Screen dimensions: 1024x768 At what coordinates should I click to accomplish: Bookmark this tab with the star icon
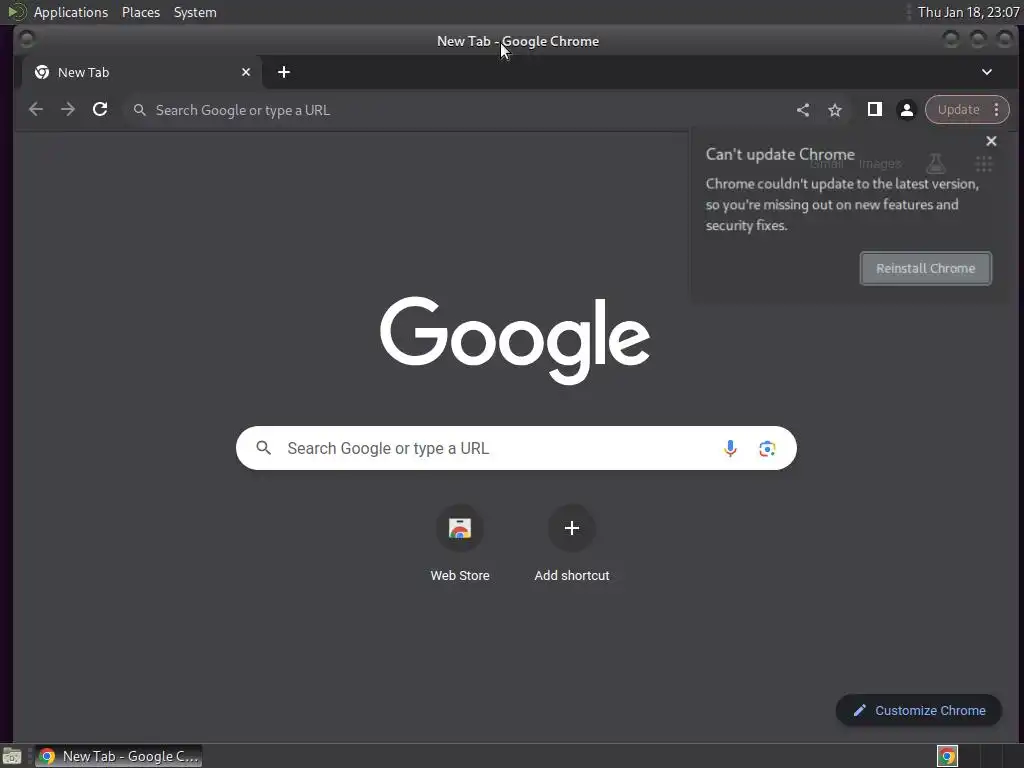[835, 110]
